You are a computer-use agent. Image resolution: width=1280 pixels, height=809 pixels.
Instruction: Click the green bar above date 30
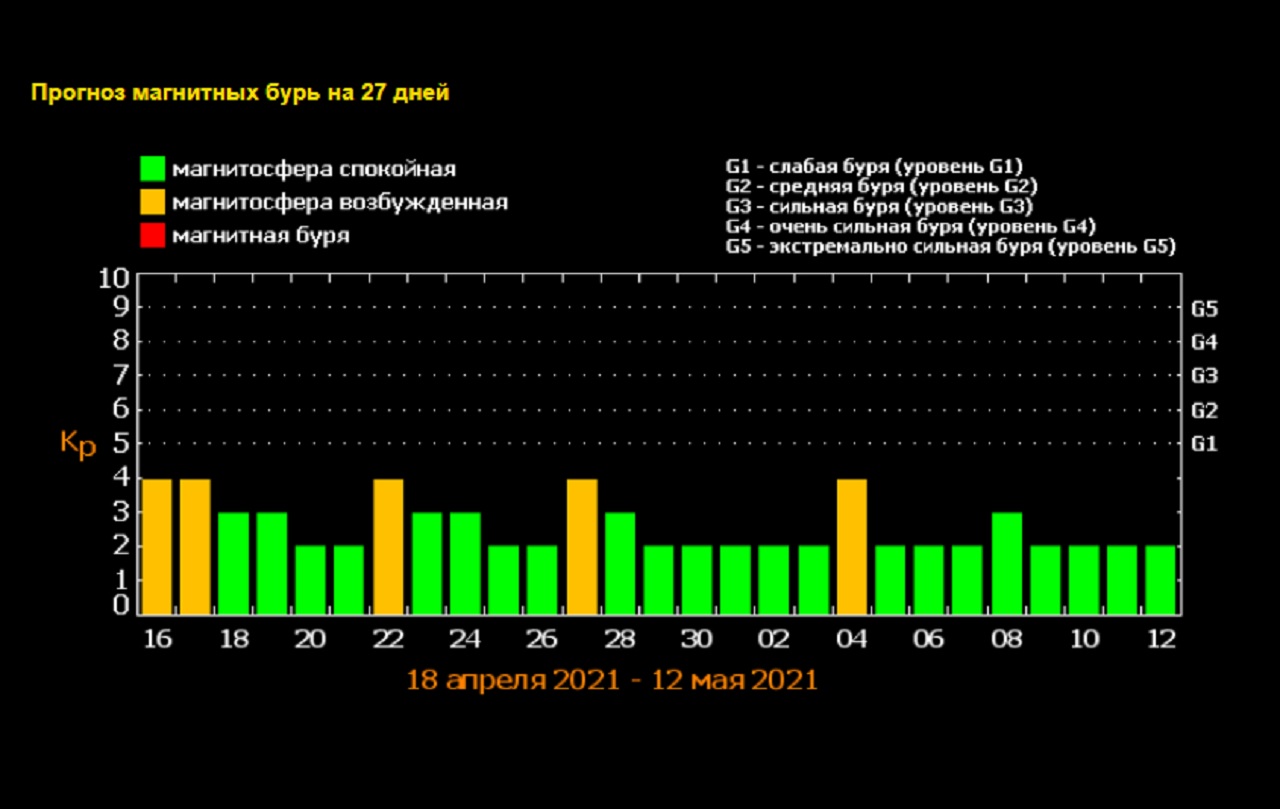[697, 580]
